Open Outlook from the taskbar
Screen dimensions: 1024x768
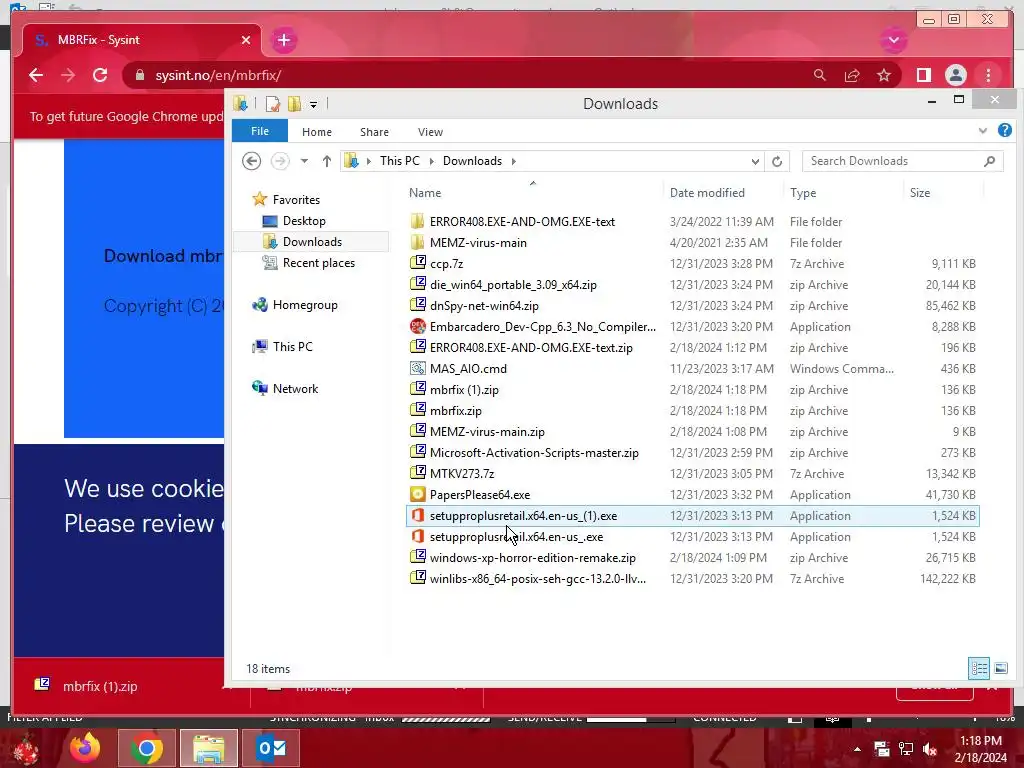tap(271, 748)
